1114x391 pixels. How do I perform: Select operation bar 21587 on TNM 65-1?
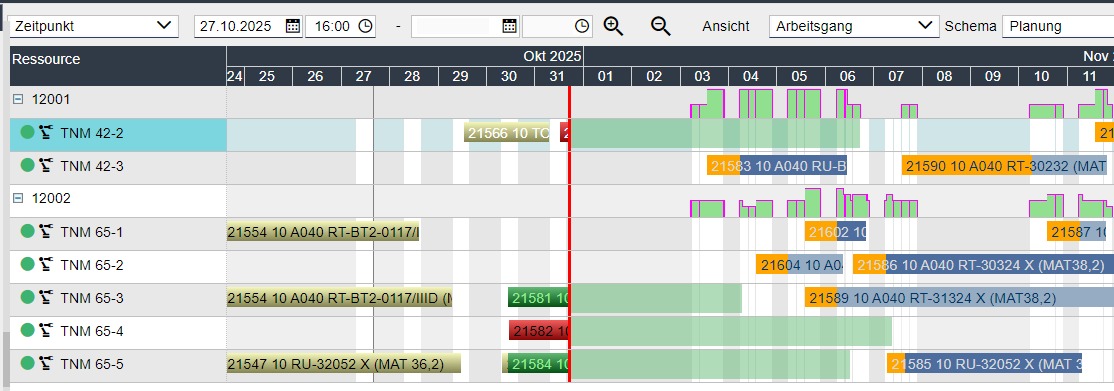(1076, 232)
